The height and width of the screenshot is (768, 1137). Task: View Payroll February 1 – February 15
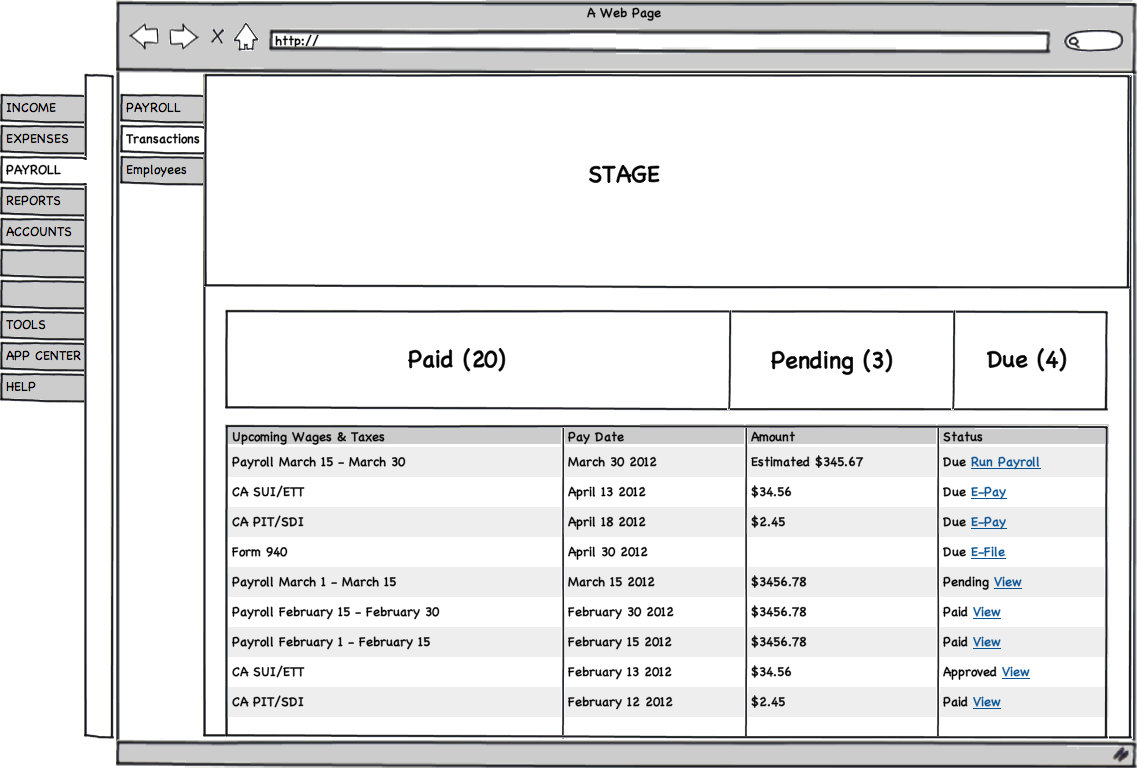click(x=986, y=642)
